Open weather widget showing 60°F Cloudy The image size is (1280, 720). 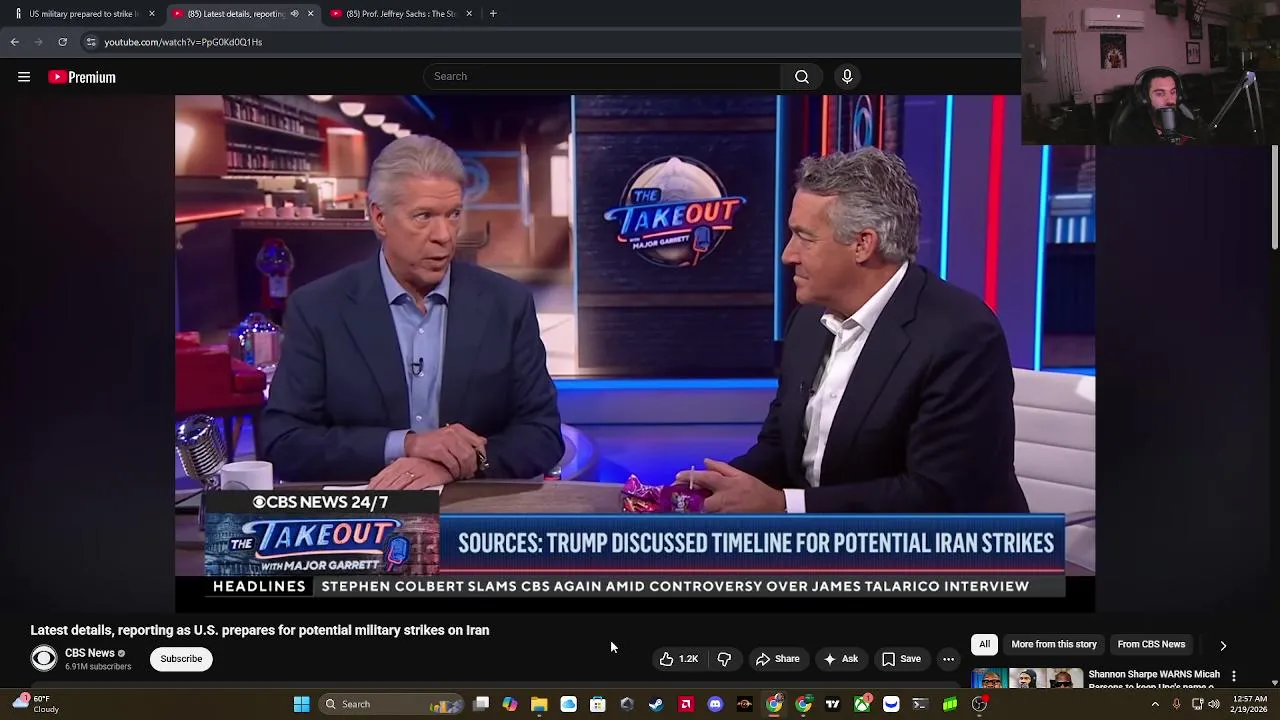(35, 704)
